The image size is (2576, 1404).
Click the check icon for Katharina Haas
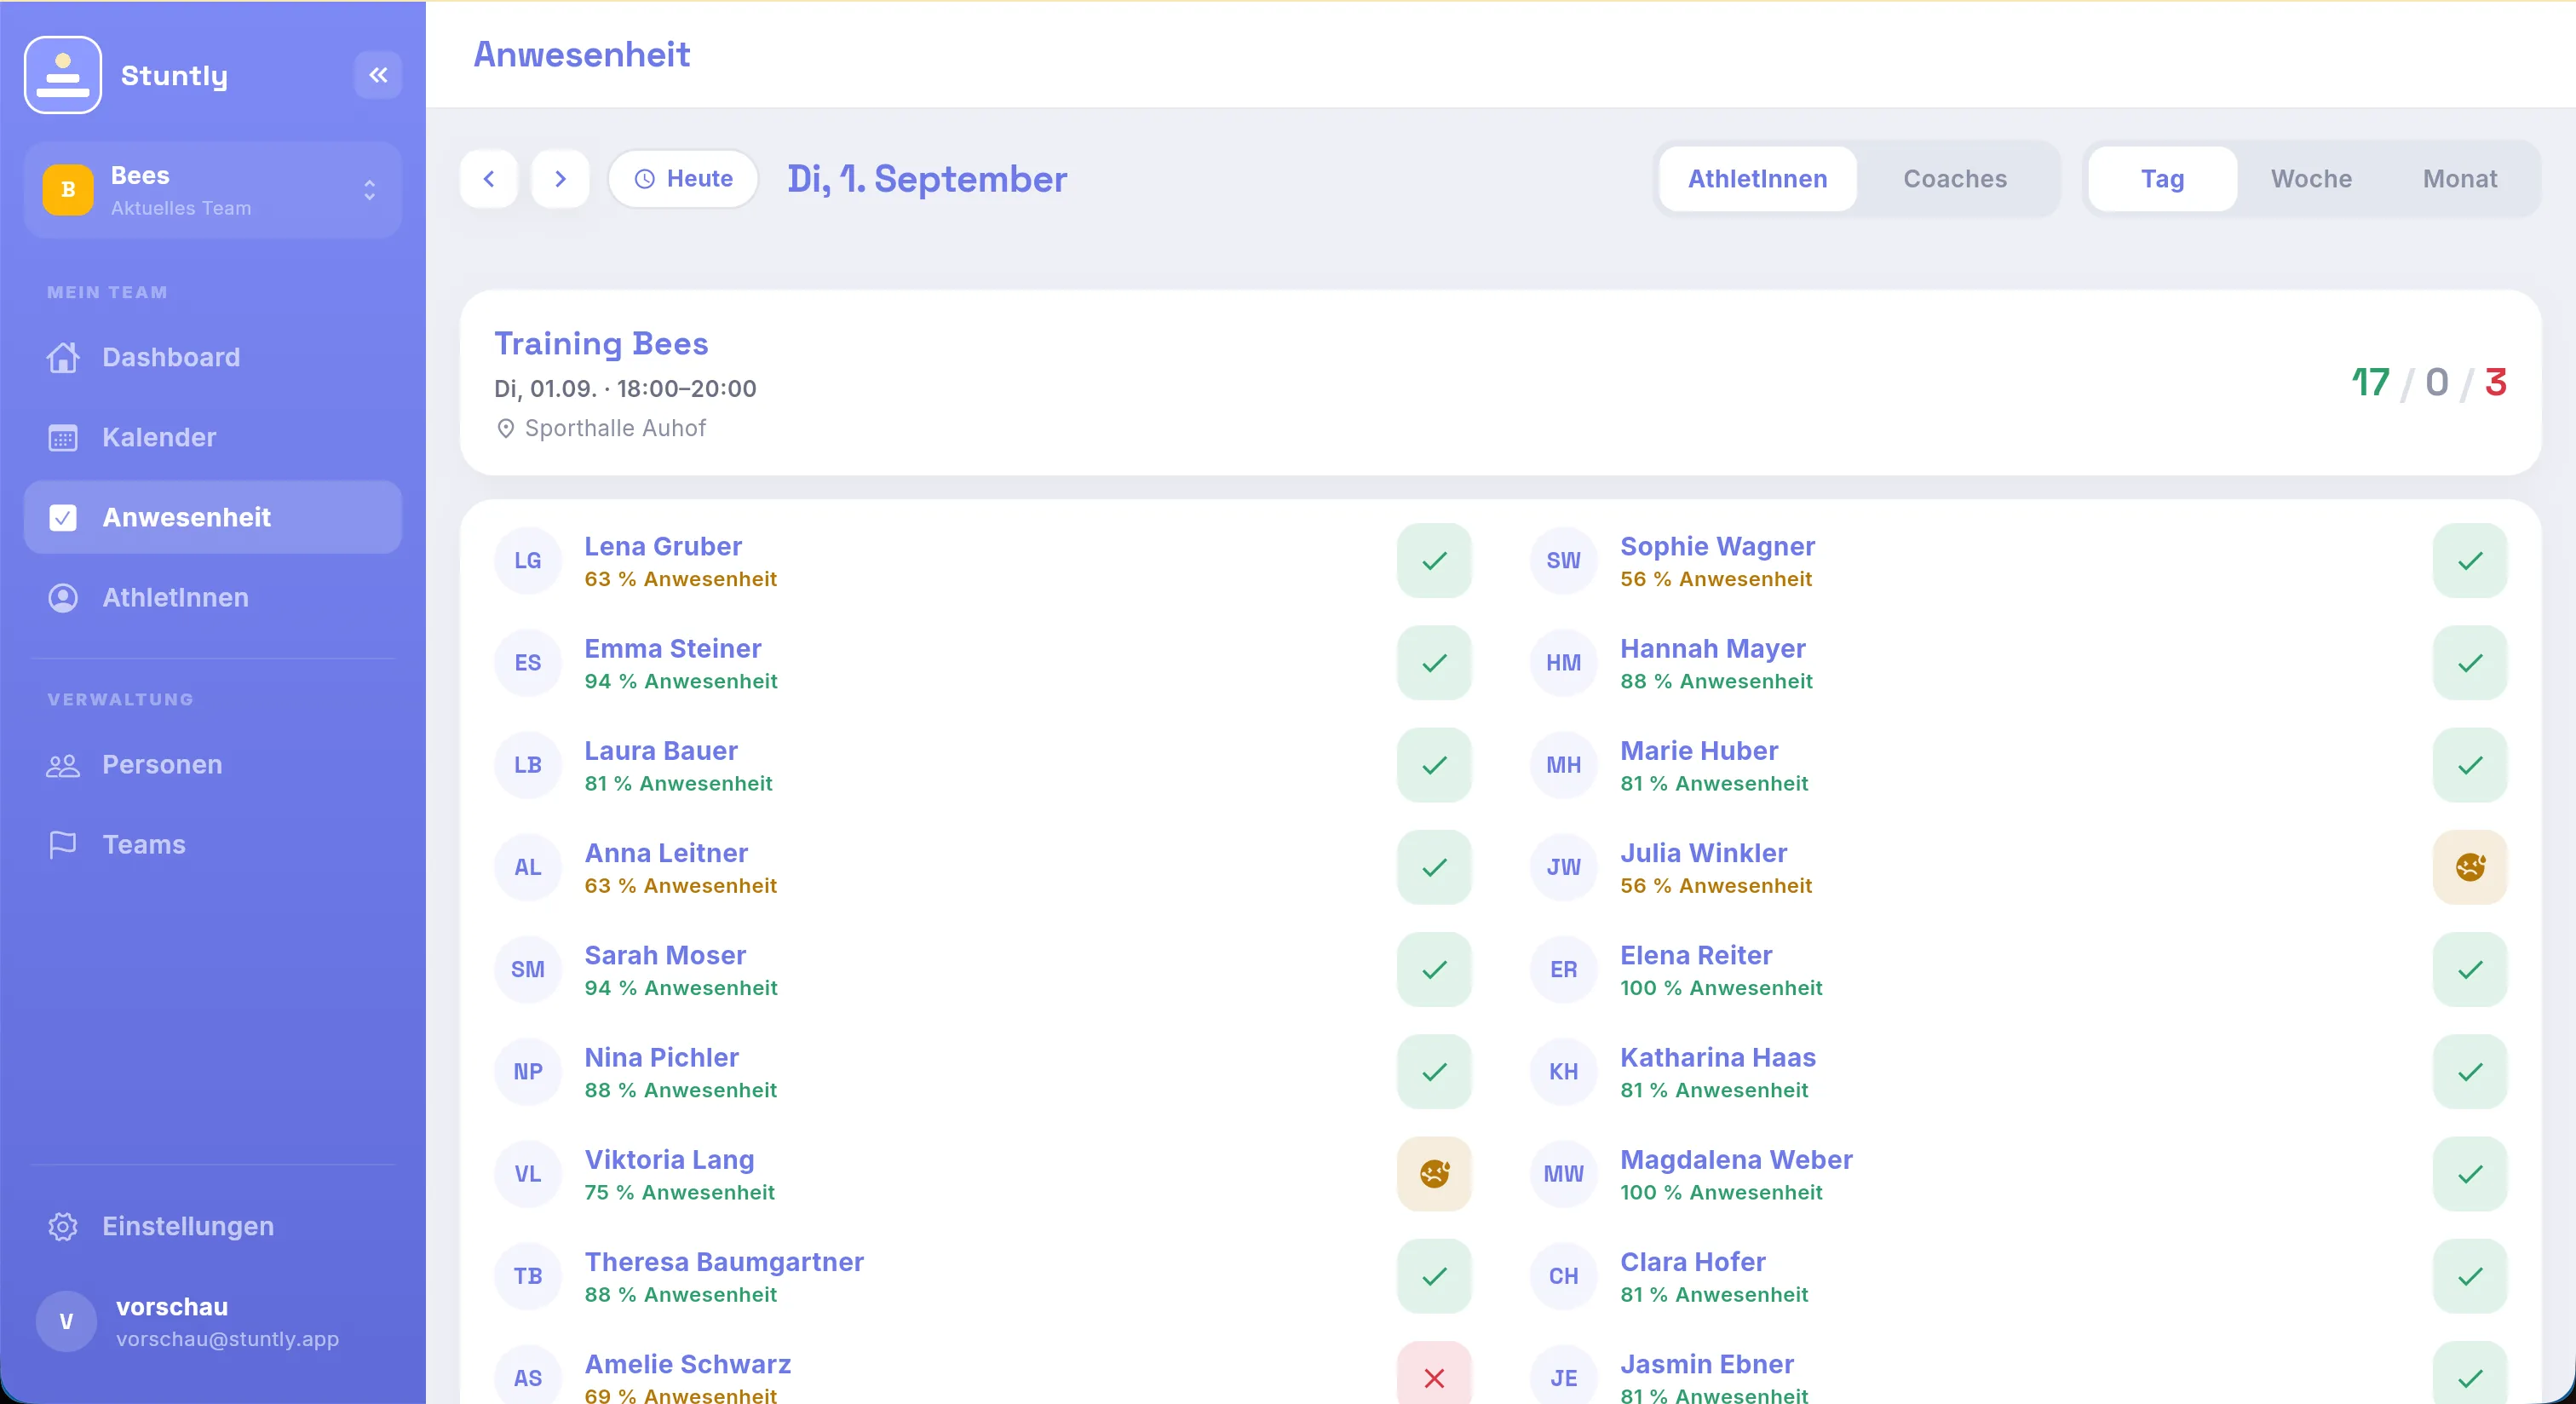pyautogui.click(x=2470, y=1072)
